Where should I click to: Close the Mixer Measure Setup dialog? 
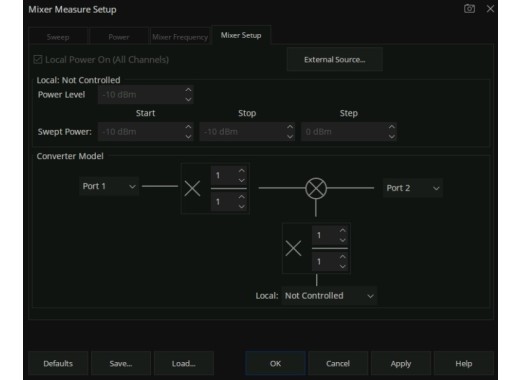[490, 9]
